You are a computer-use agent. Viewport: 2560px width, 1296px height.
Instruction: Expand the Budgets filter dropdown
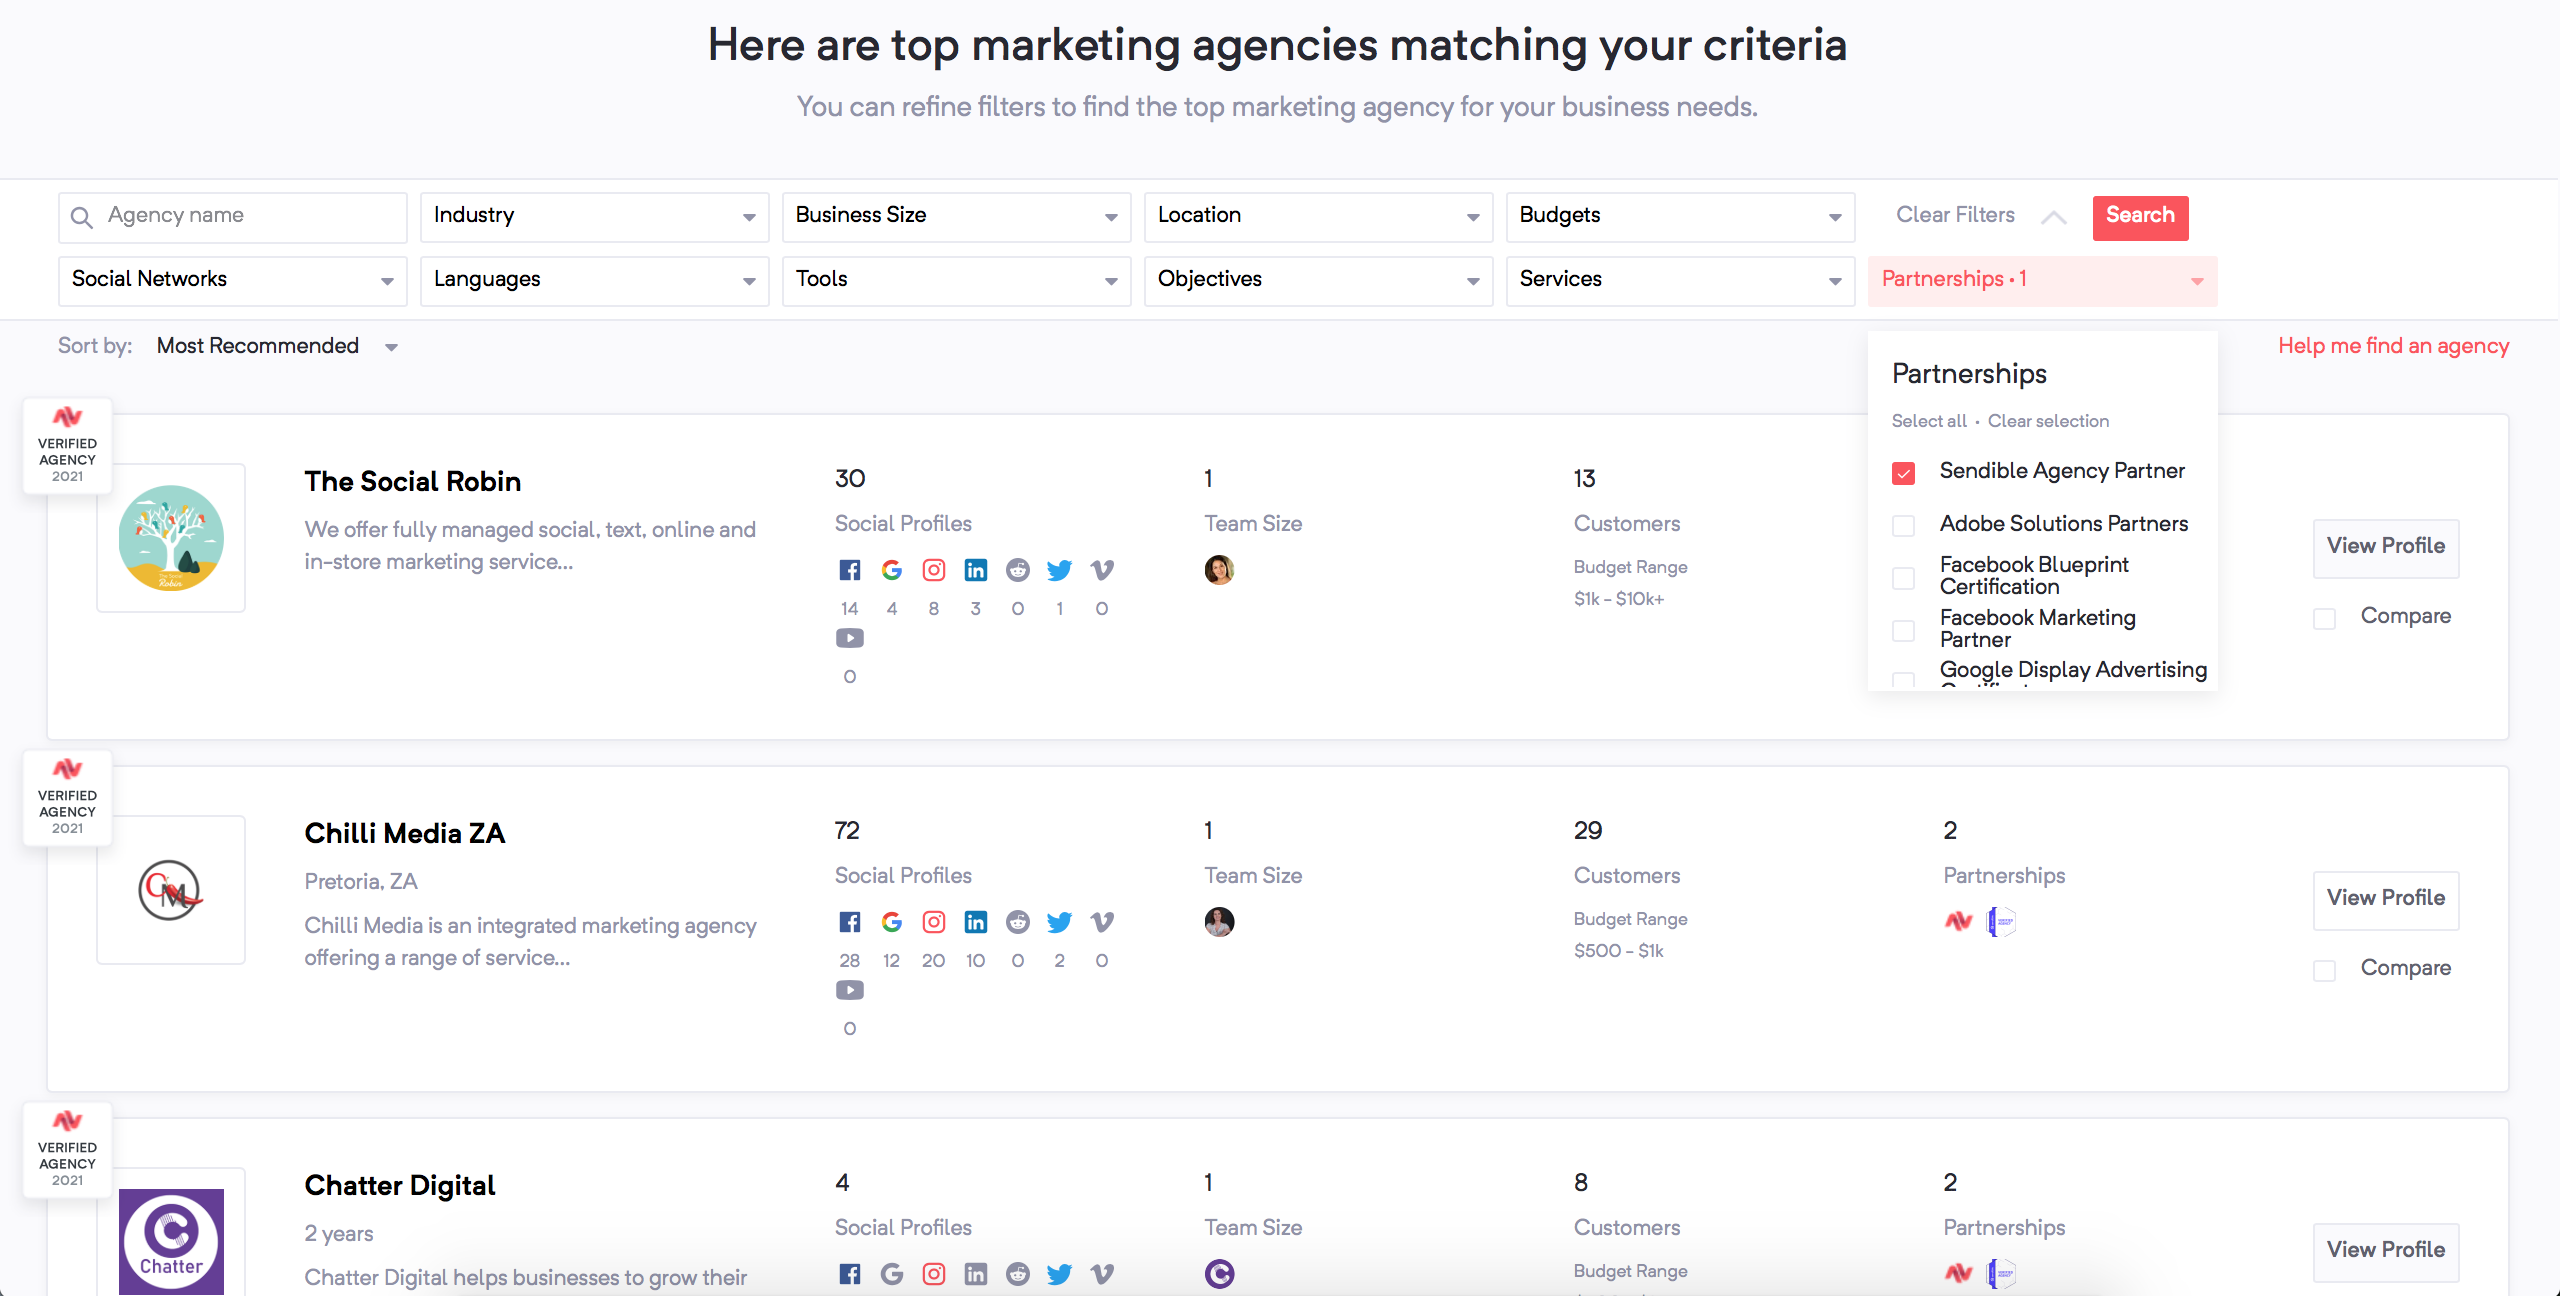point(1680,217)
